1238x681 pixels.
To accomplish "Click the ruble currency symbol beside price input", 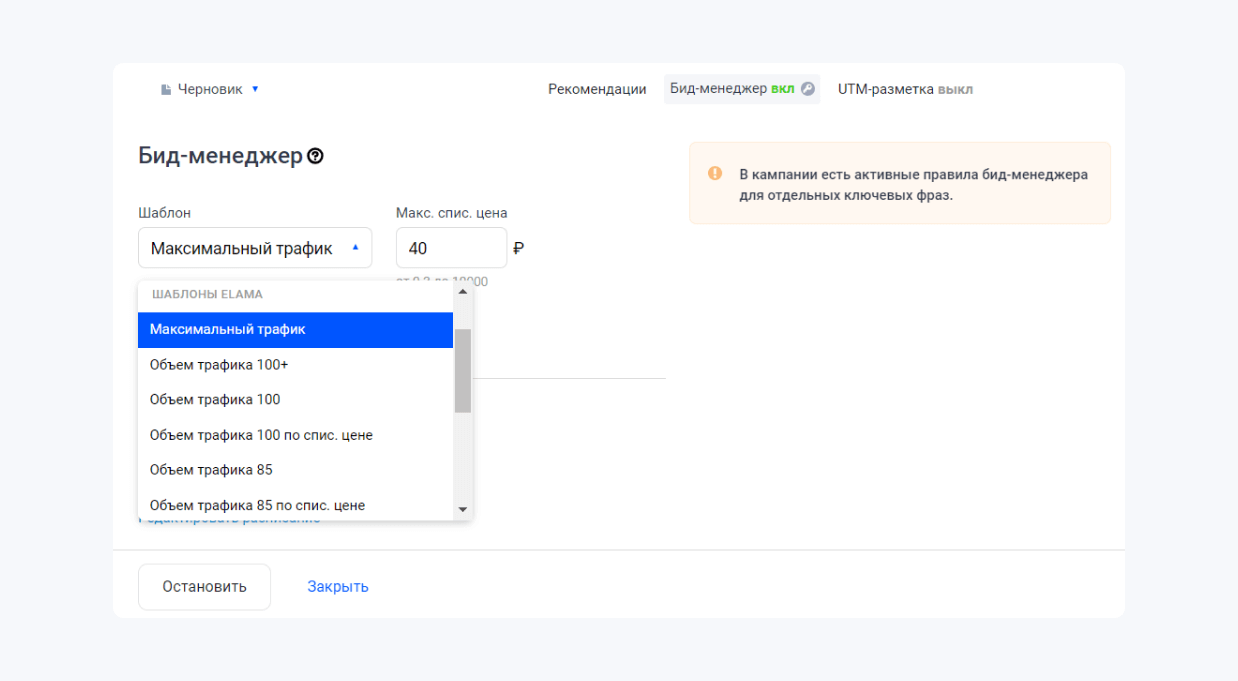I will [518, 247].
